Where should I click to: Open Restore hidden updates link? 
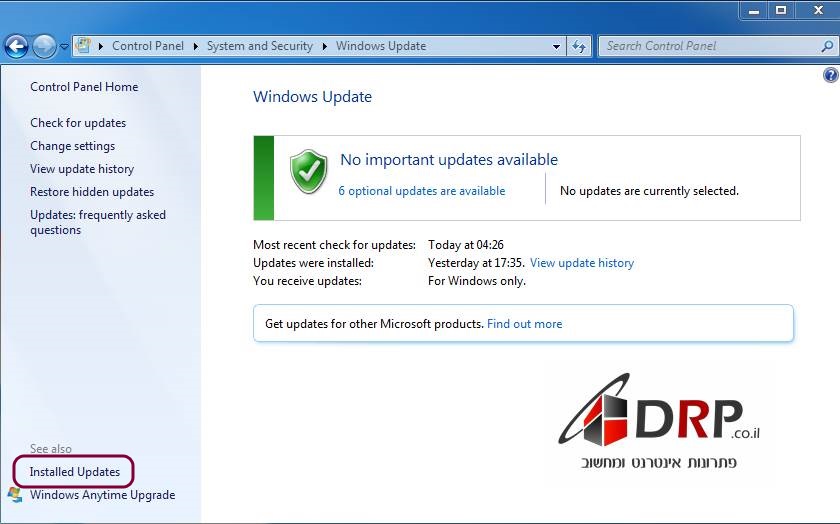click(x=92, y=192)
